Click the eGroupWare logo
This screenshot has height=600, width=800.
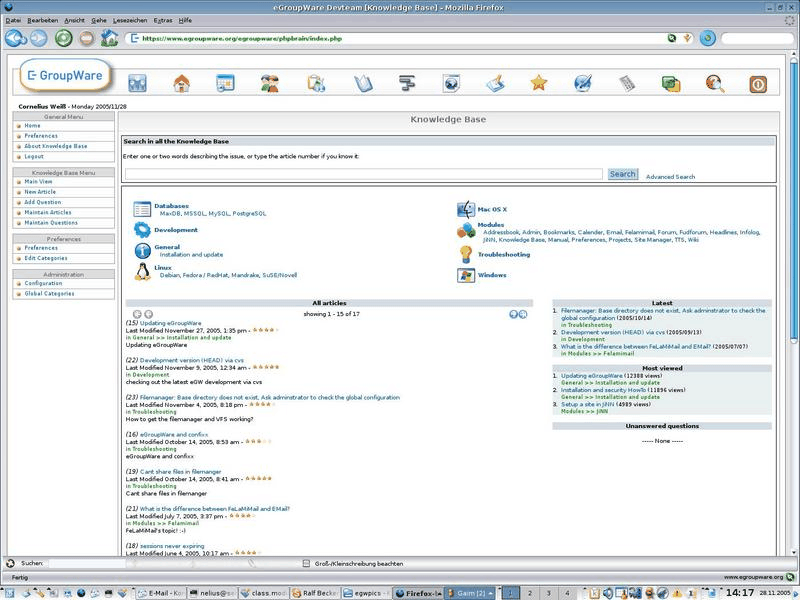coord(65,76)
